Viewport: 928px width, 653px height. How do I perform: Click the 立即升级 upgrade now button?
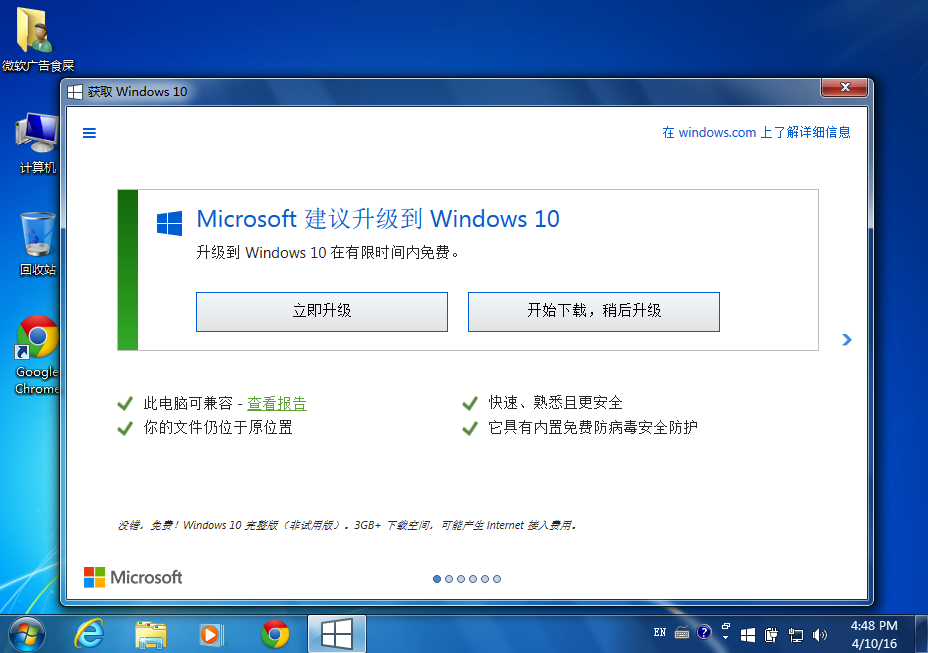[322, 311]
